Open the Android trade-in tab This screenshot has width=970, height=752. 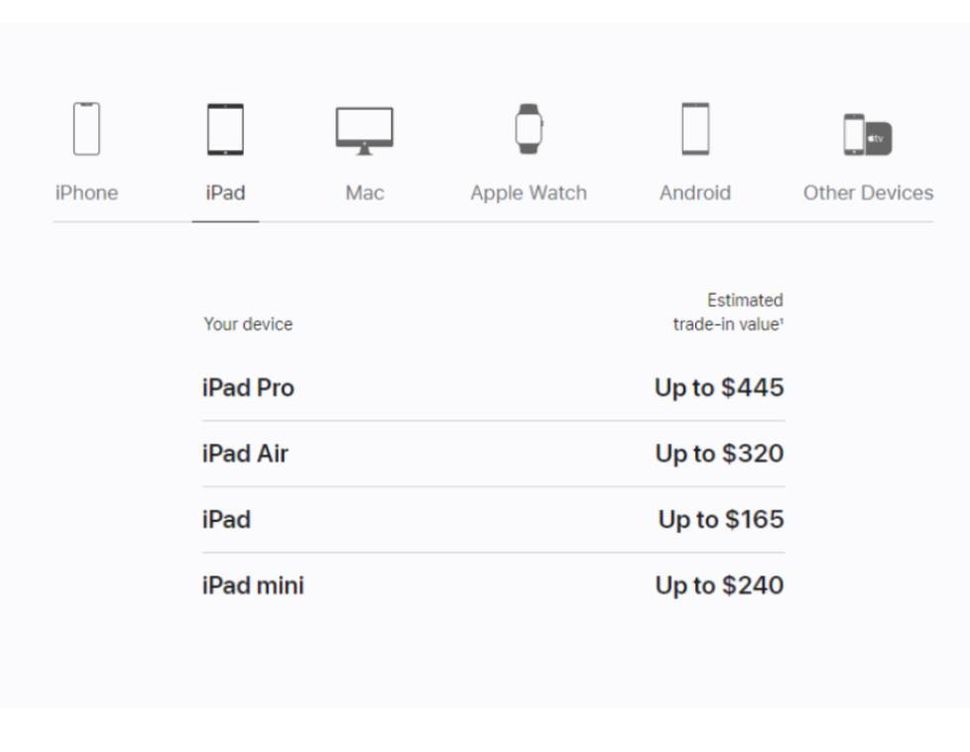click(696, 192)
